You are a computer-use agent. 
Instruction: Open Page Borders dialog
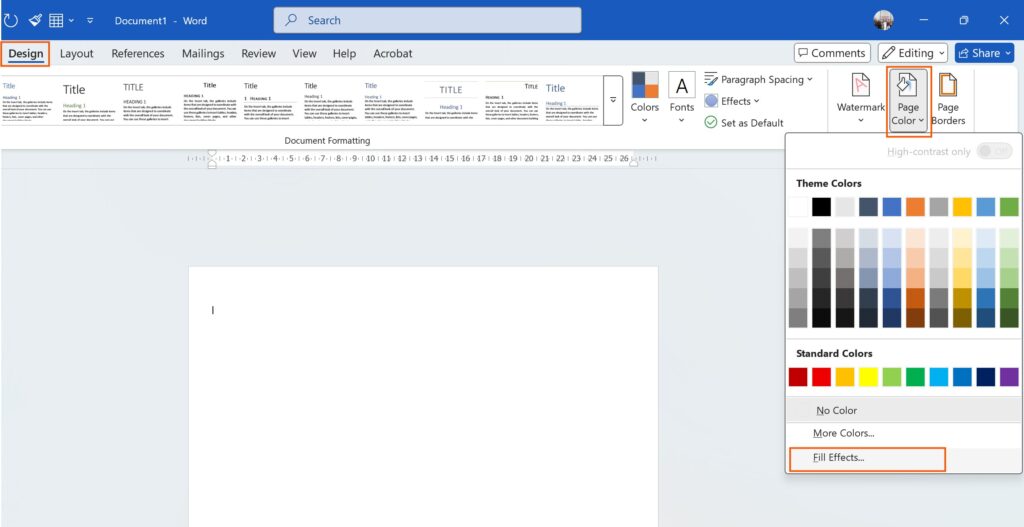pyautogui.click(x=948, y=98)
